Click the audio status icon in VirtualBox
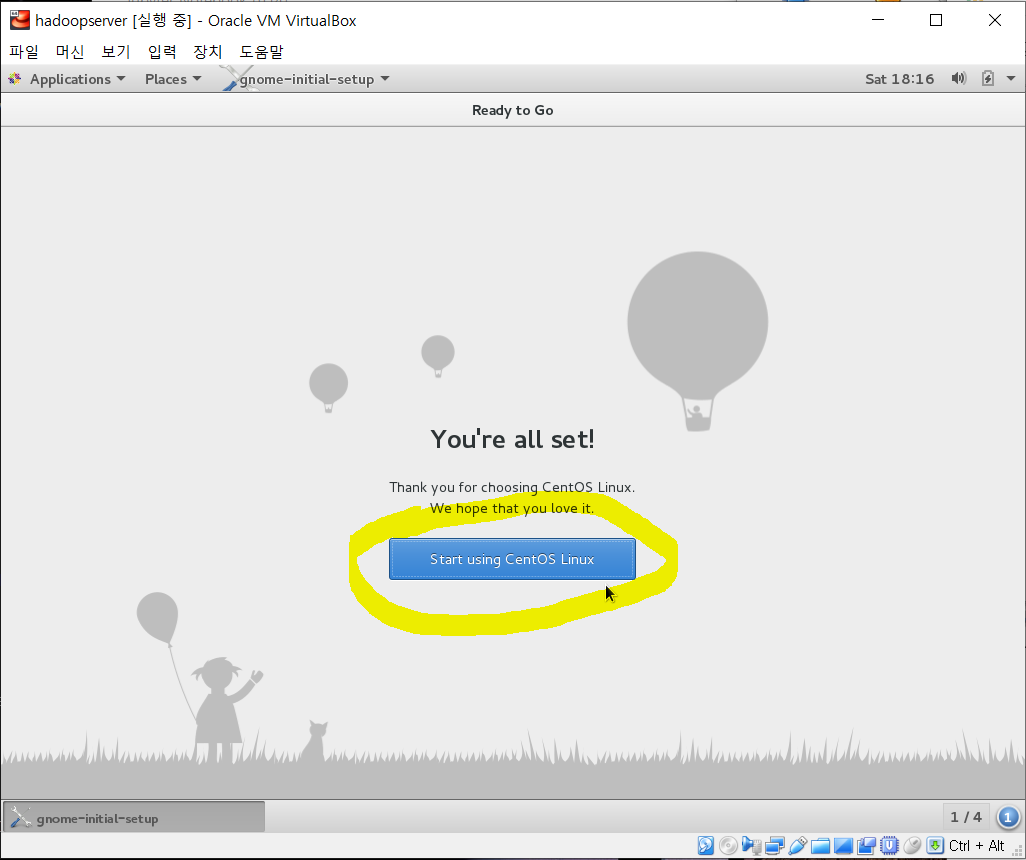This screenshot has height=860, width=1026. tap(751, 846)
